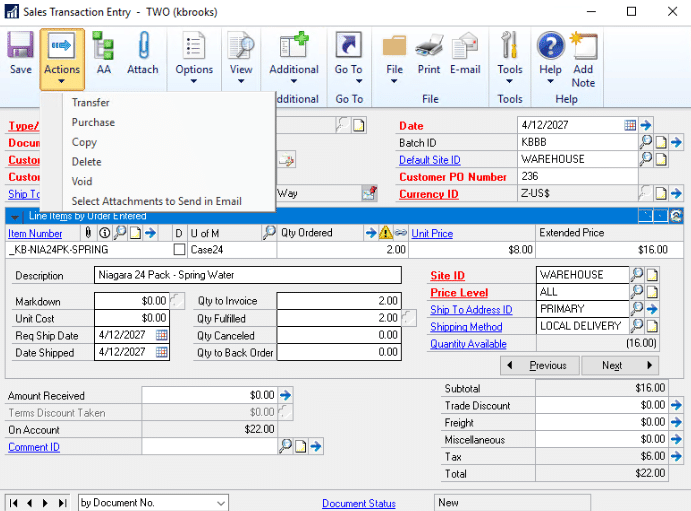Click the Next line button

click(x=620, y=365)
